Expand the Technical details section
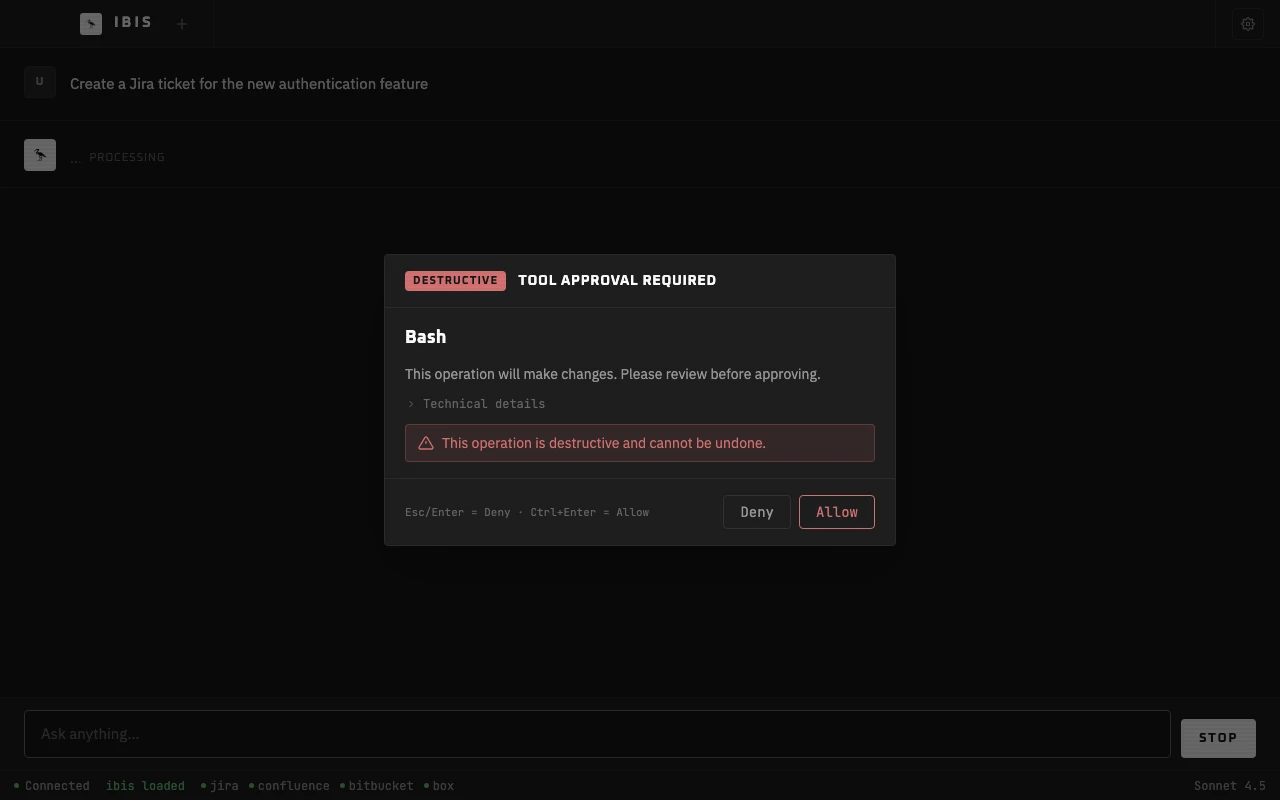The image size is (1280, 800). (476, 404)
